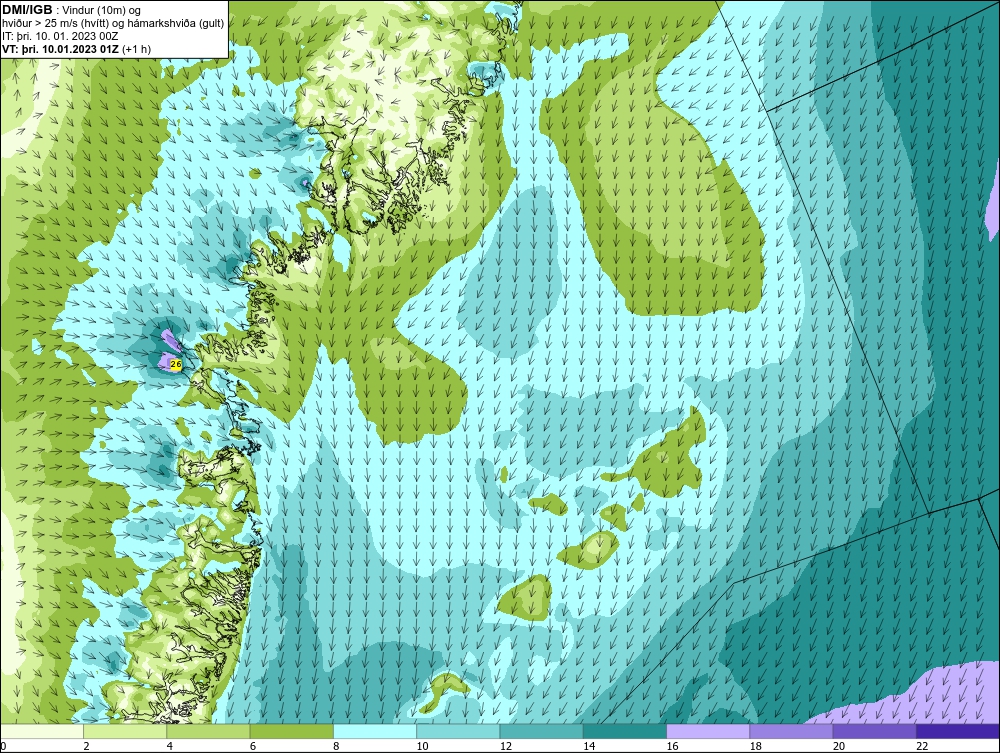Click the legend scale label "22"
This screenshot has height=753, width=1000.
tap(922, 747)
